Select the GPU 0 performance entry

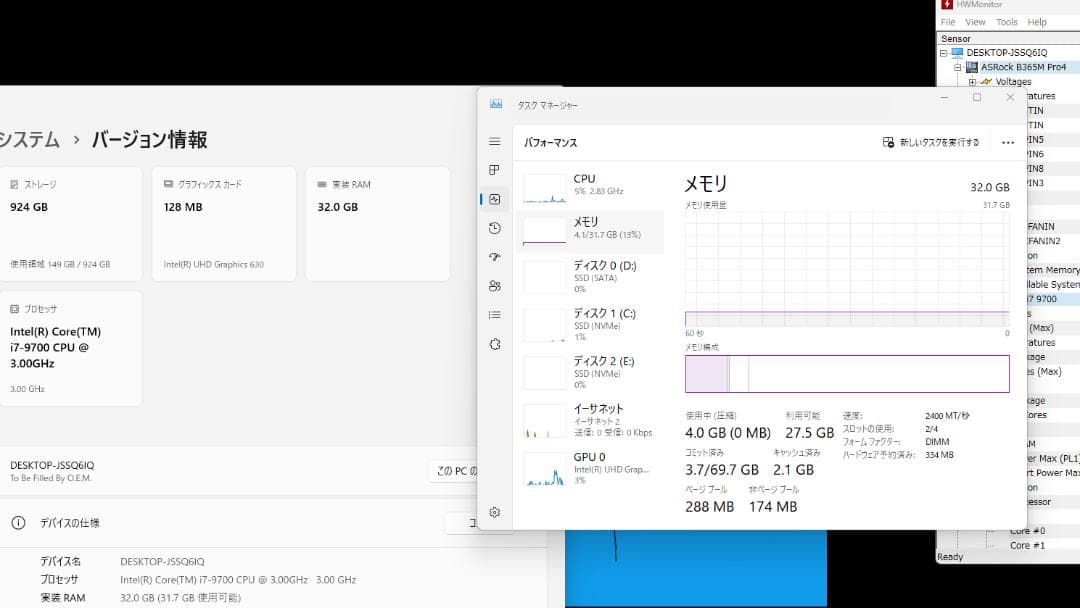[592, 468]
